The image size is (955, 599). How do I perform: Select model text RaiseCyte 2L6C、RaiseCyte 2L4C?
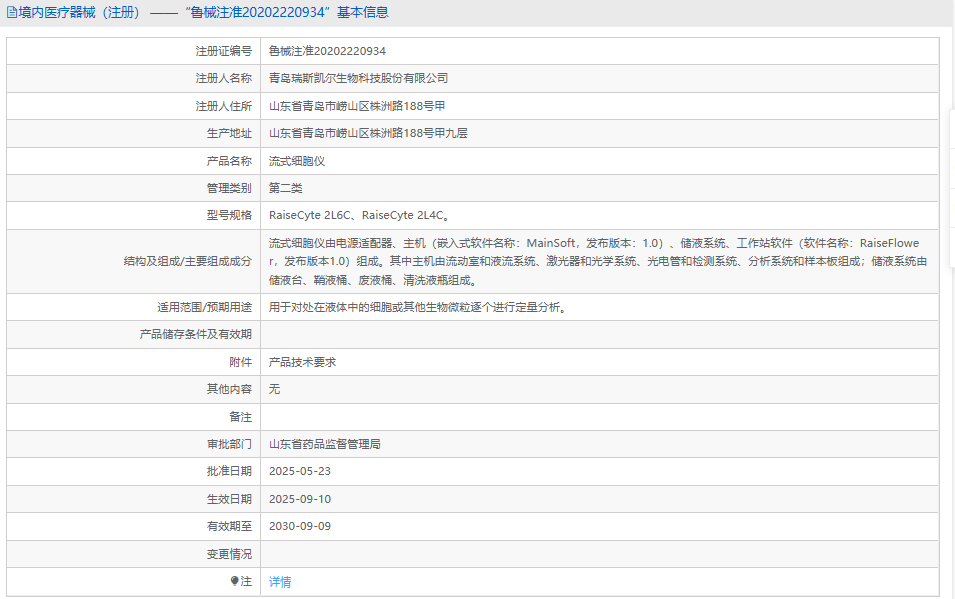(x=359, y=215)
